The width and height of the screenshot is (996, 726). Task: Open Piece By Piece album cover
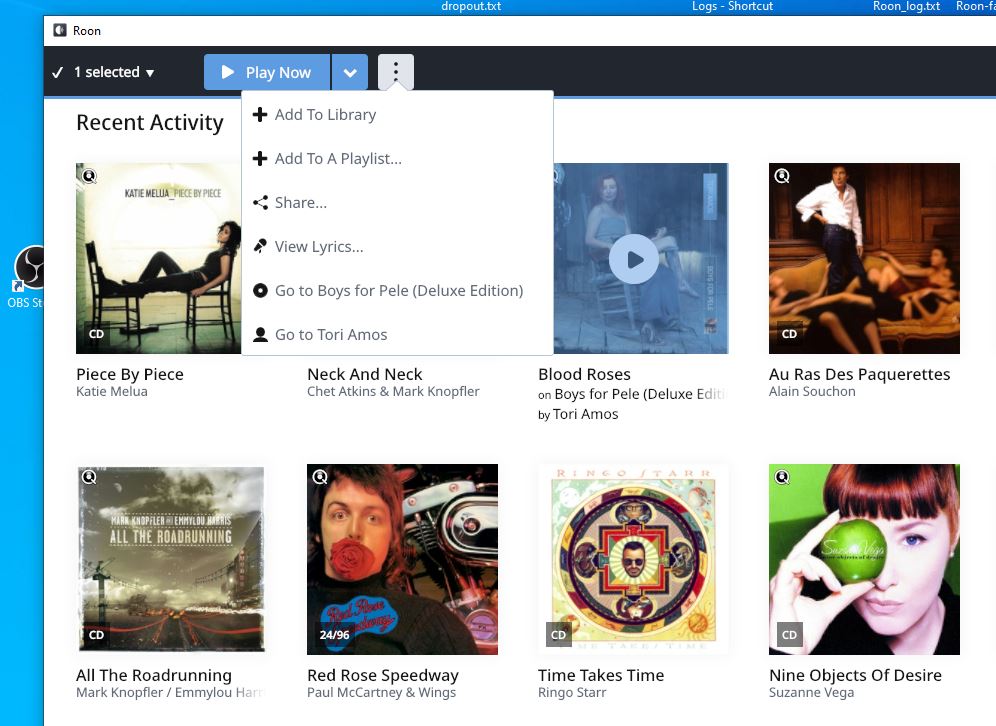[158, 259]
